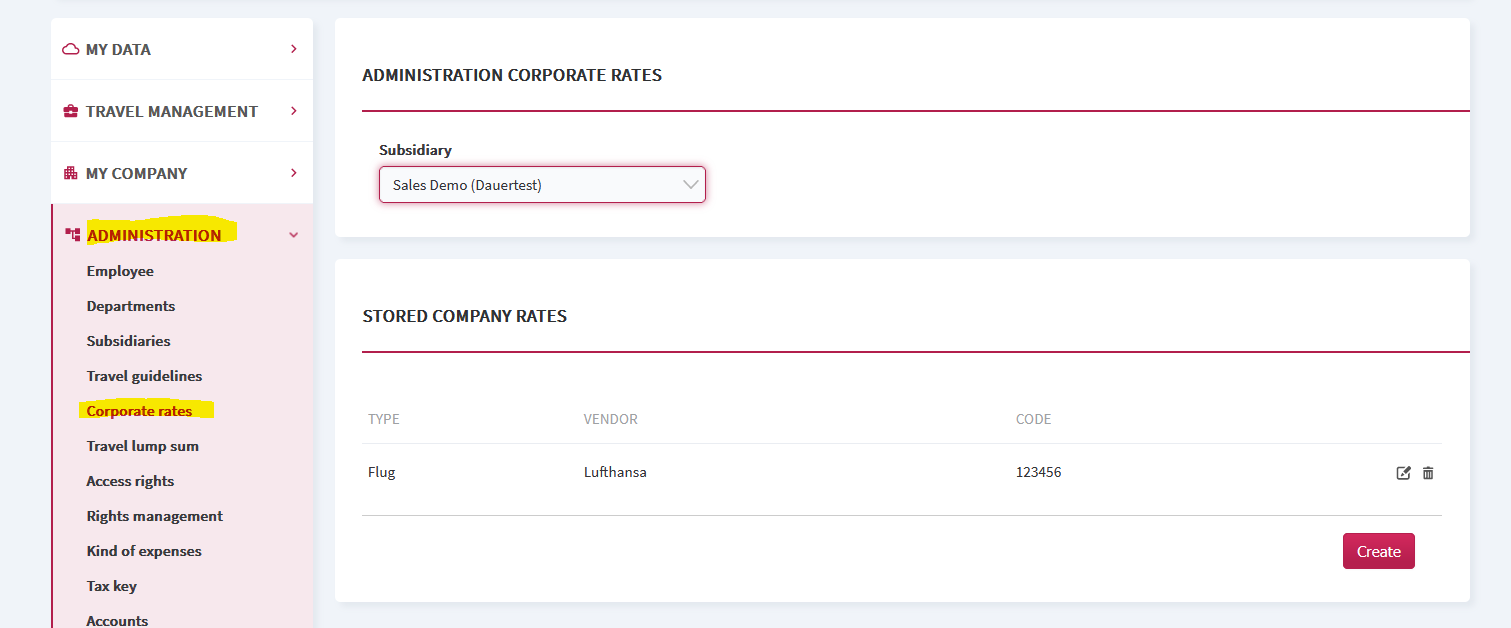Collapse the Administration section chevron
This screenshot has width=1511, height=628.
pos(293,235)
